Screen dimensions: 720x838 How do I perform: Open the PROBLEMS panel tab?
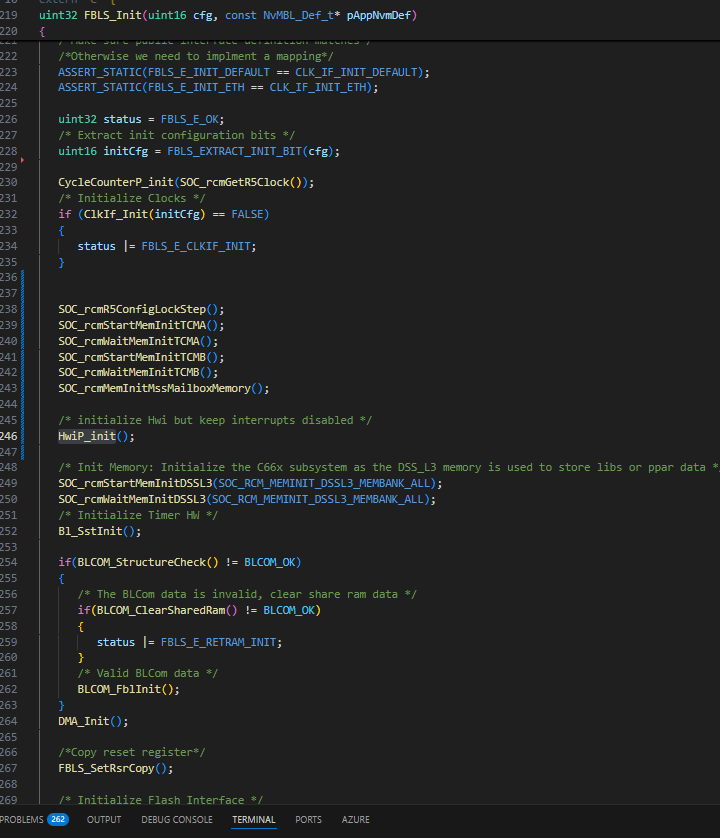[x=33, y=819]
